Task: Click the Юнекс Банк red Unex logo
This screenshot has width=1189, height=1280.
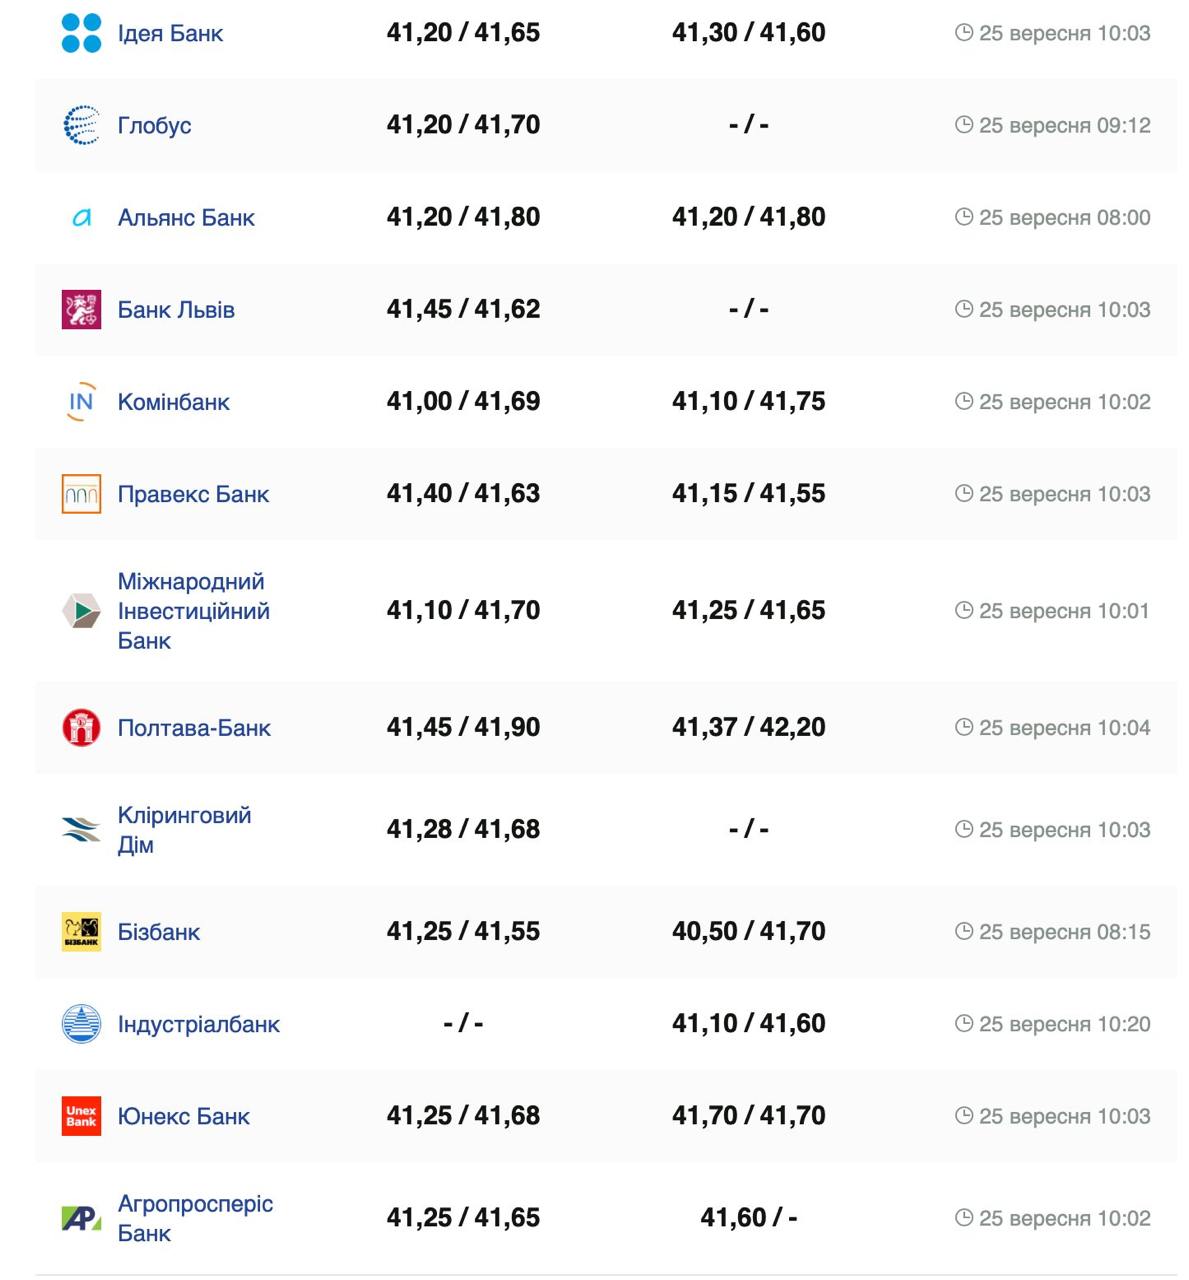Action: click(81, 1116)
